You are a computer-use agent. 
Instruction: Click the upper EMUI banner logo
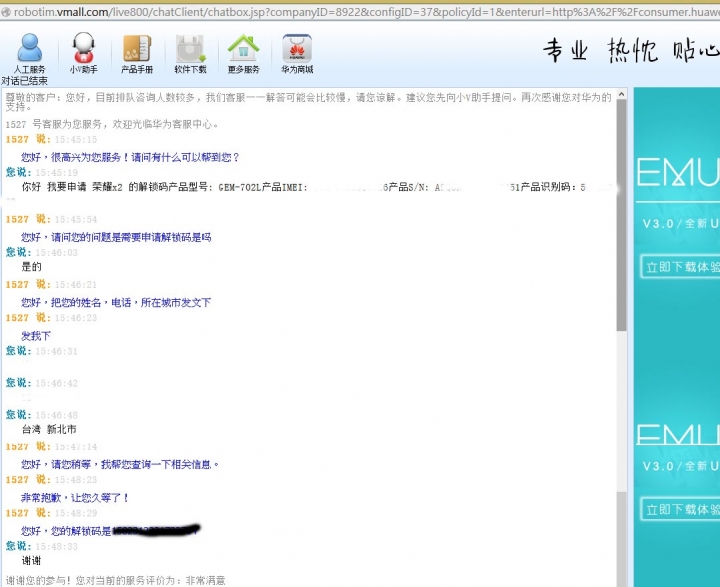pyautogui.click(x=678, y=172)
